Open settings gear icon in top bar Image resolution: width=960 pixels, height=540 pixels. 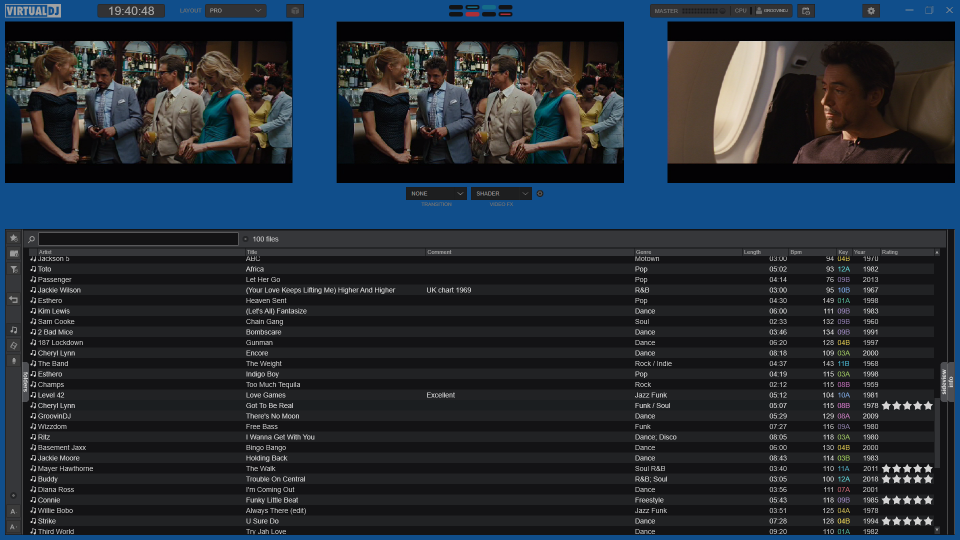click(871, 11)
